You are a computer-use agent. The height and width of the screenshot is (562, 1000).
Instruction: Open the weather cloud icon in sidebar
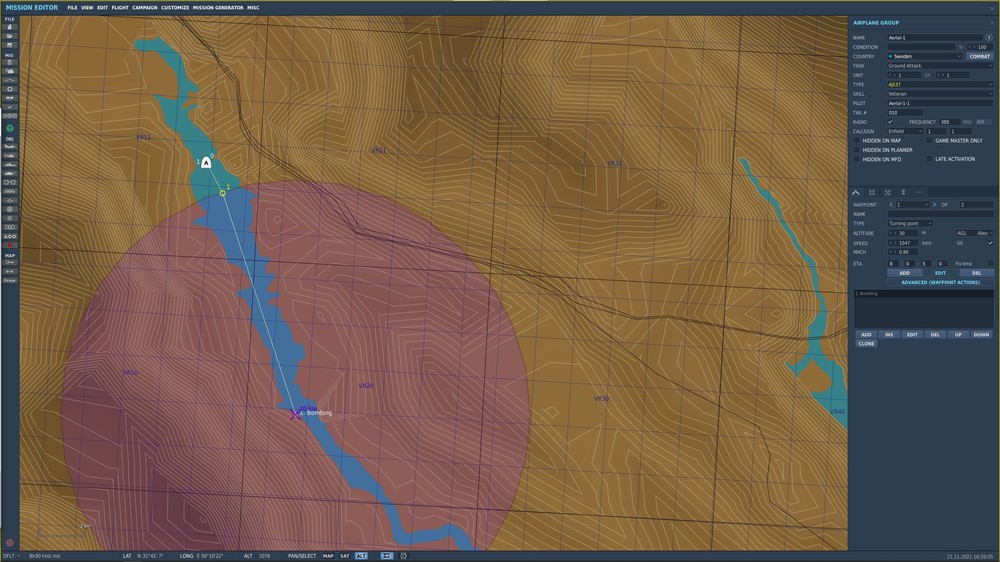coord(10,71)
